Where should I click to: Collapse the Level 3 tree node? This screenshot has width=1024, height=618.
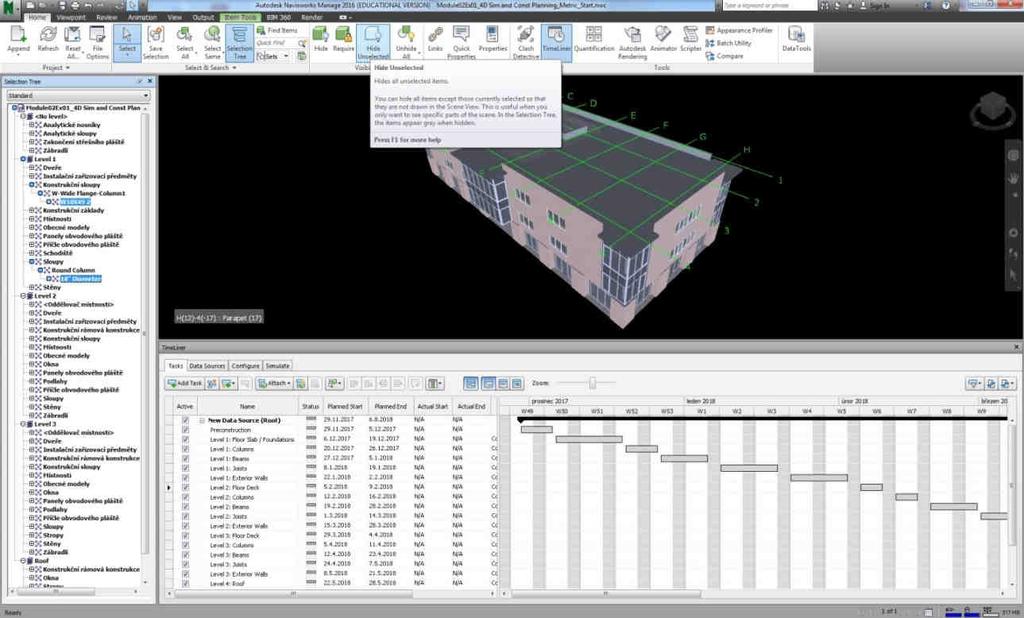(x=23, y=424)
